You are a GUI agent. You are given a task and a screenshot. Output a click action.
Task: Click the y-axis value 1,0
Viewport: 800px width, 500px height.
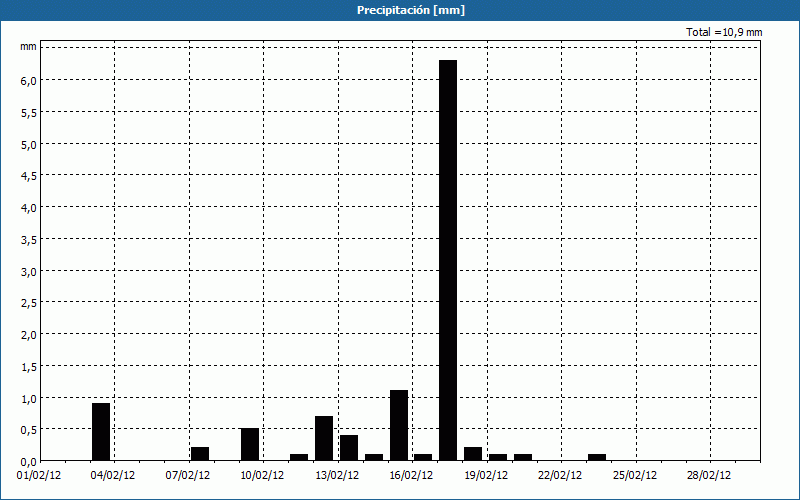click(29, 398)
